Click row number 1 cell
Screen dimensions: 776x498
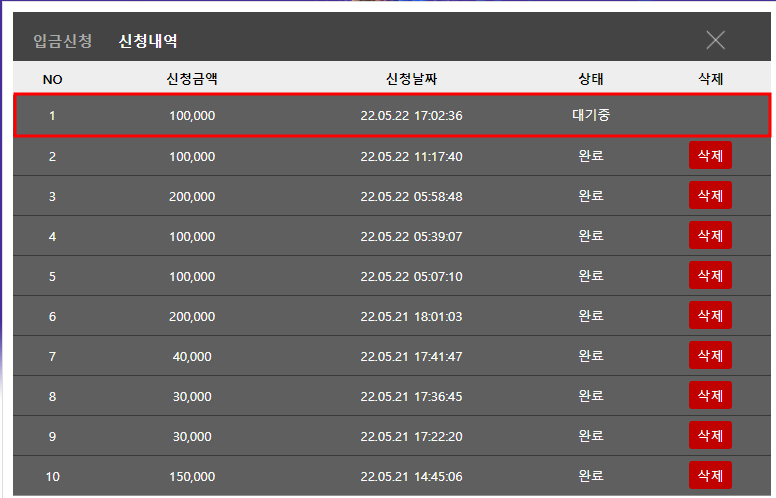52,116
